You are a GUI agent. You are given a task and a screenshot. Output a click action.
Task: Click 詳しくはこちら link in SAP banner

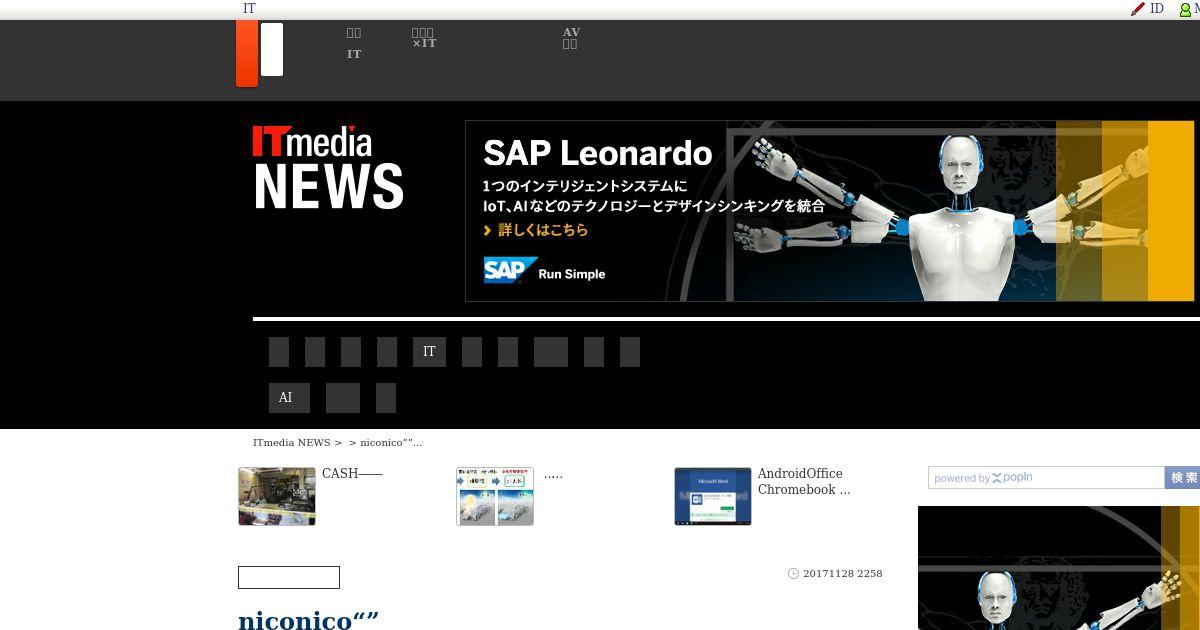click(536, 230)
